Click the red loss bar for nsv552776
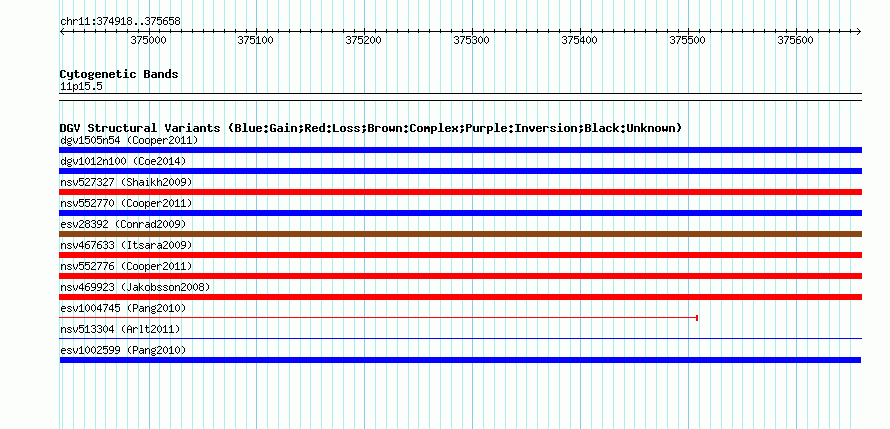The image size is (890, 429). point(460,276)
